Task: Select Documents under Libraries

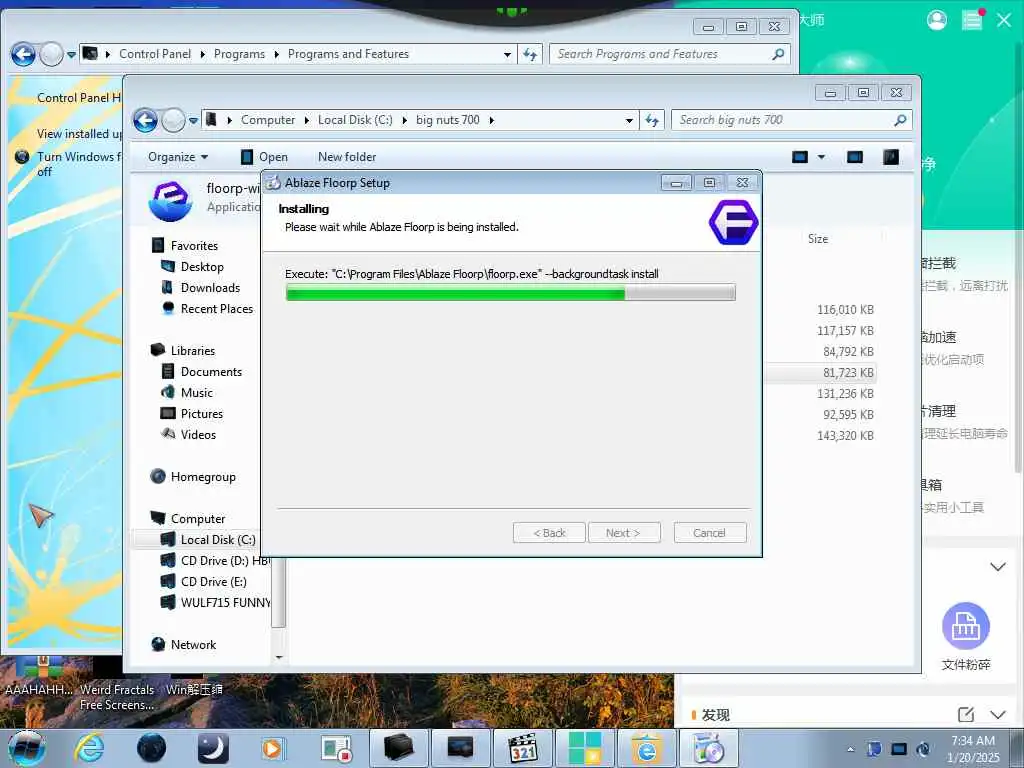Action: coord(211,372)
